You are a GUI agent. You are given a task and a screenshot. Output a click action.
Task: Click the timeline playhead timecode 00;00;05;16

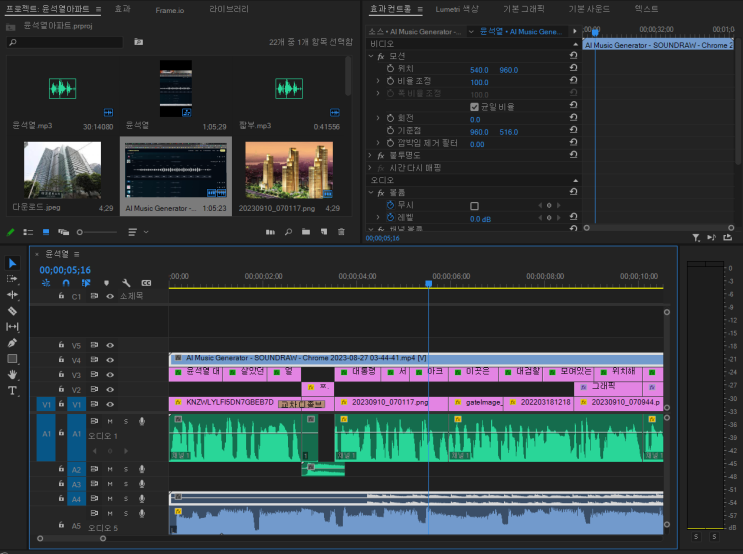(x=65, y=270)
